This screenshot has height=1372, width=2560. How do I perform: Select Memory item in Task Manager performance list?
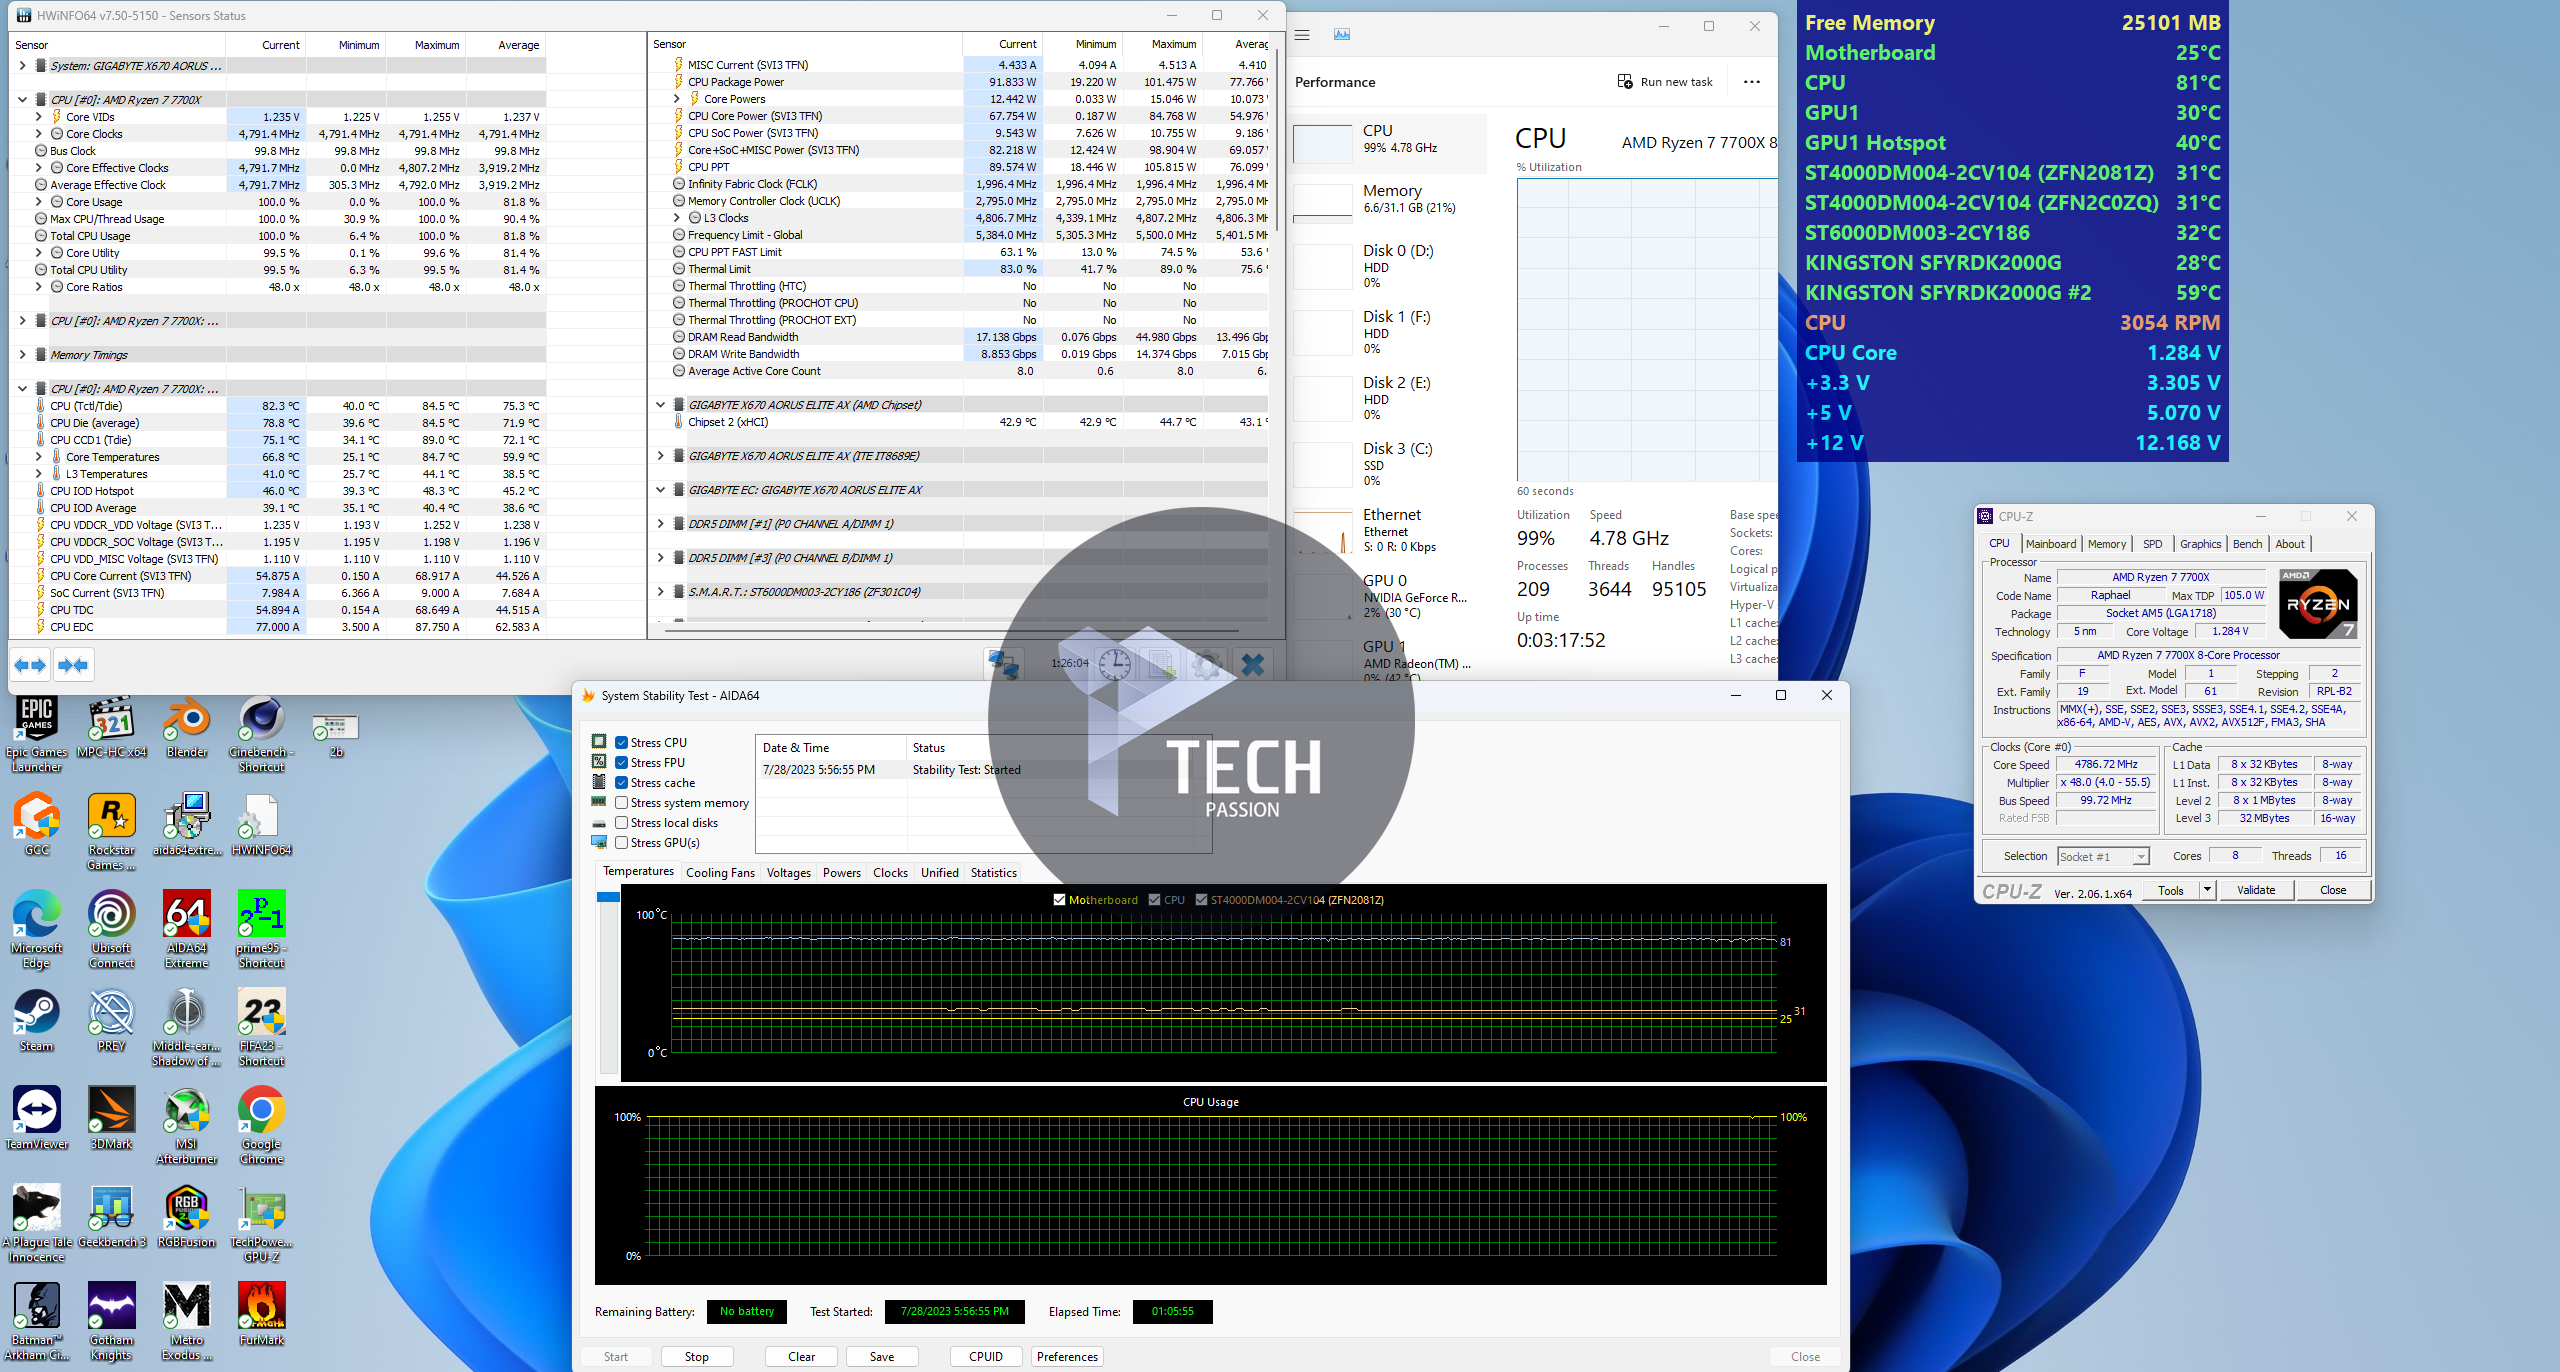1392,198
